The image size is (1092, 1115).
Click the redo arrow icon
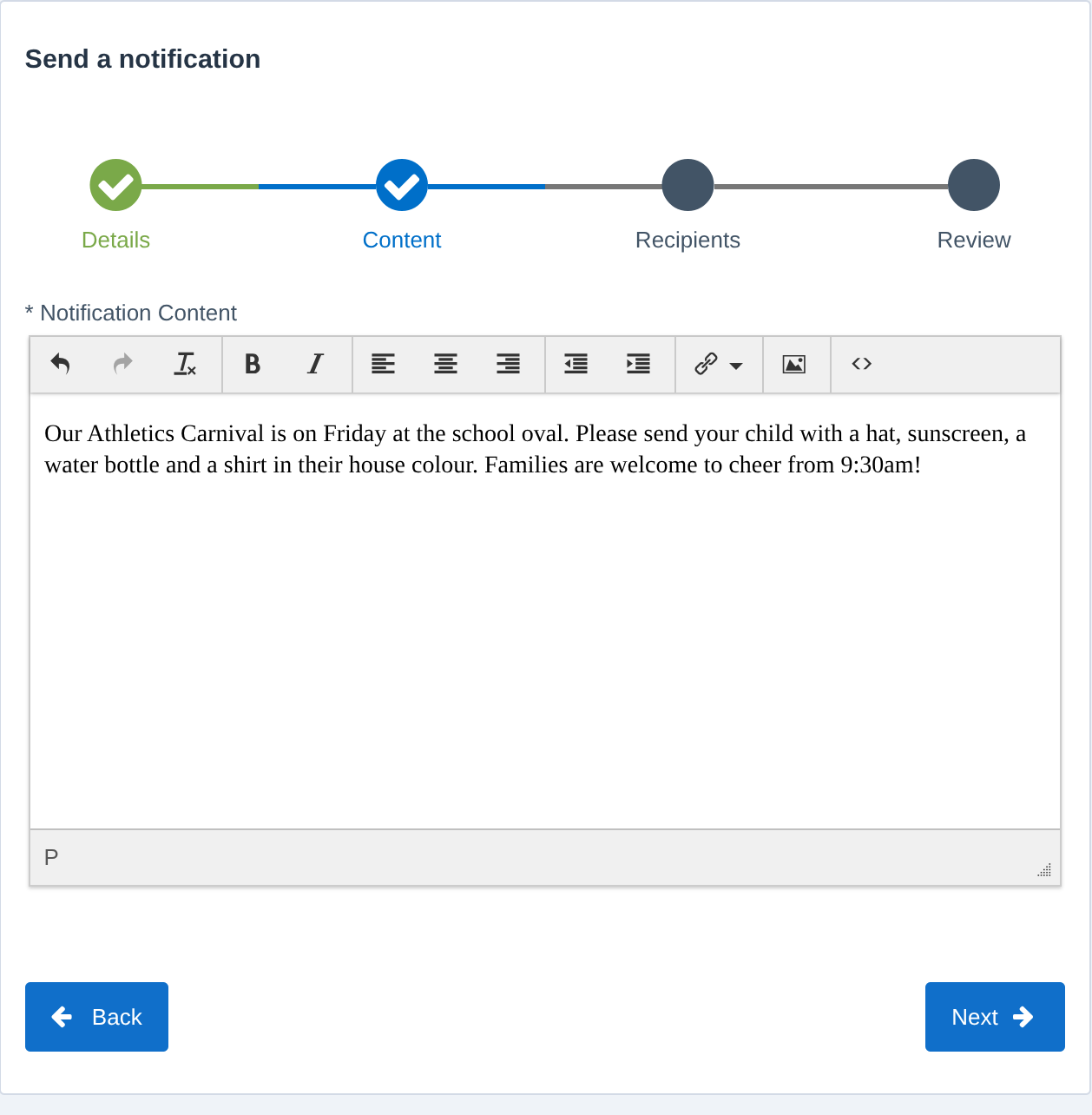[123, 364]
